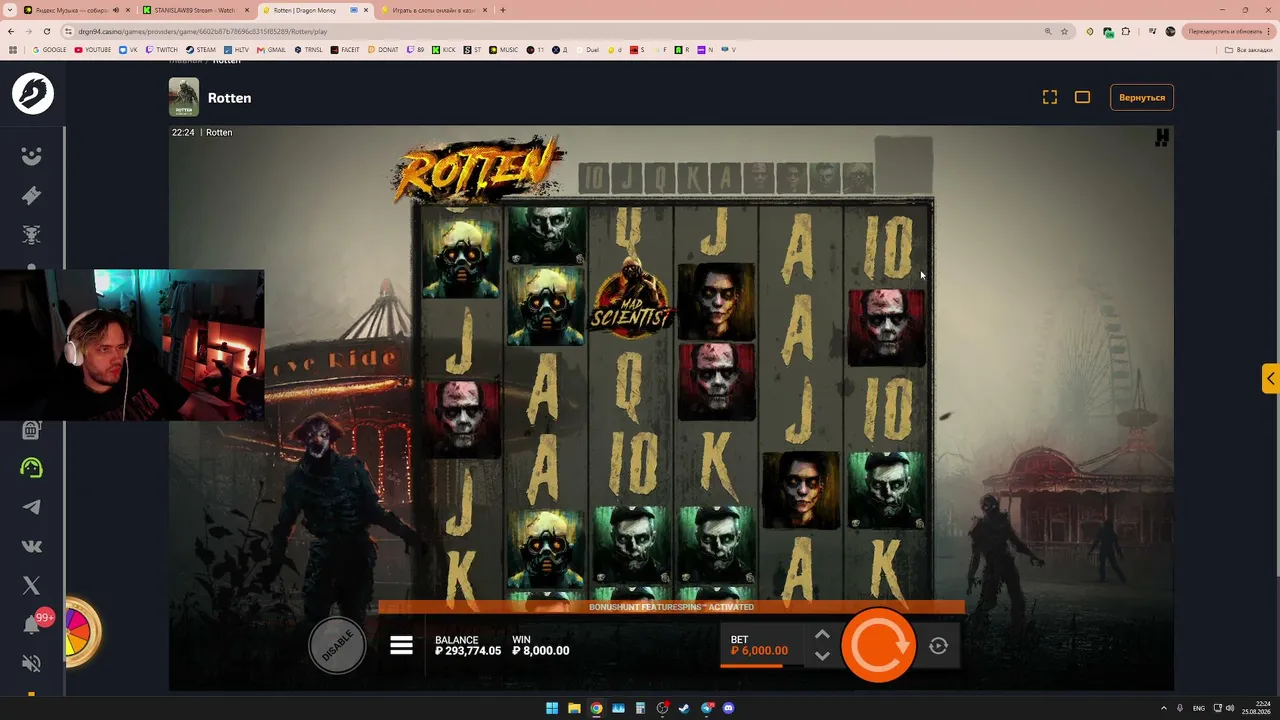Open Steam from the taskbar

pyautogui.click(x=684, y=708)
